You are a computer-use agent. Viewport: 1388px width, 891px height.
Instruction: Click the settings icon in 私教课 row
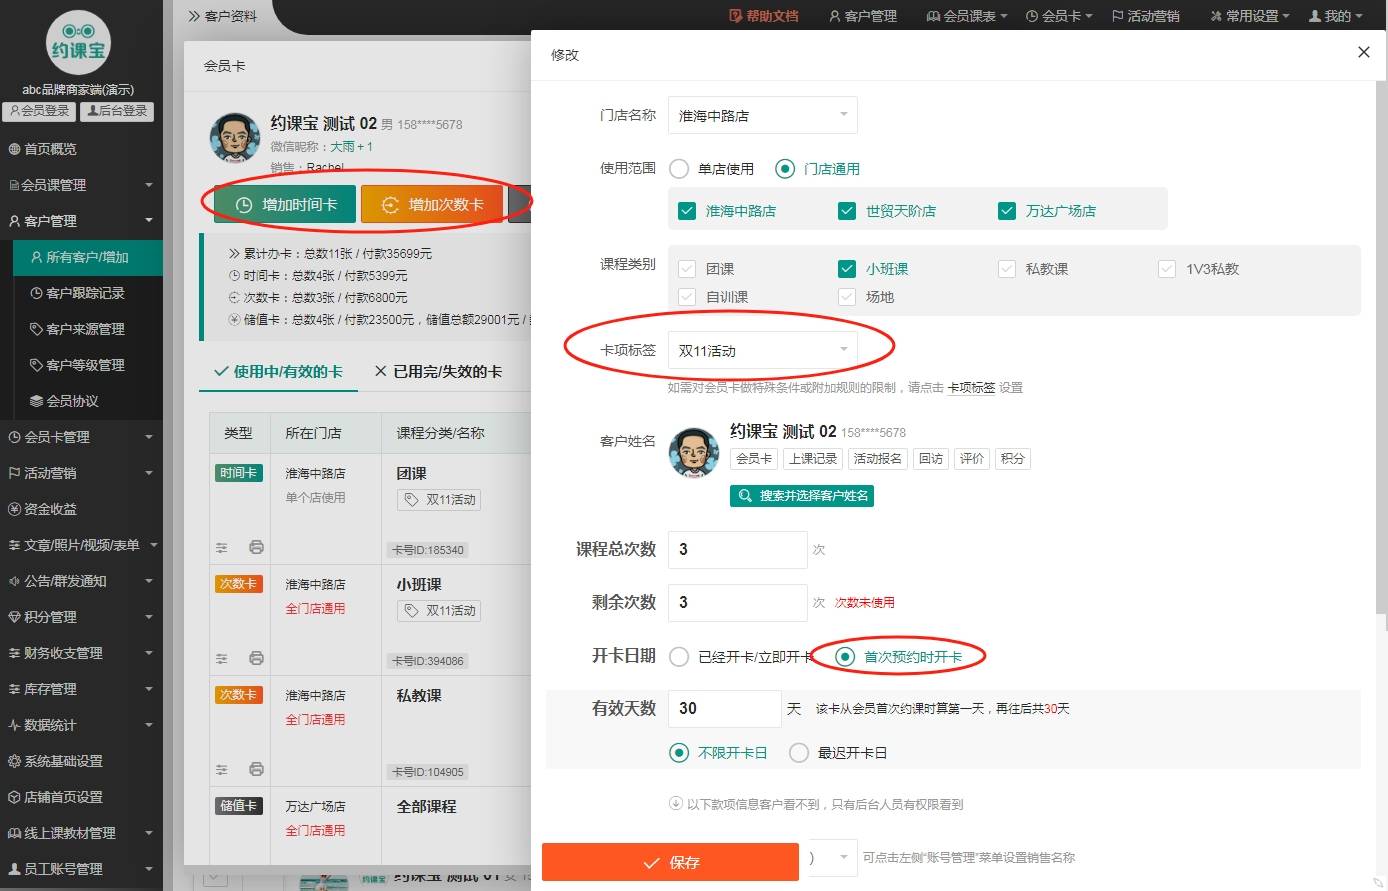[222, 769]
